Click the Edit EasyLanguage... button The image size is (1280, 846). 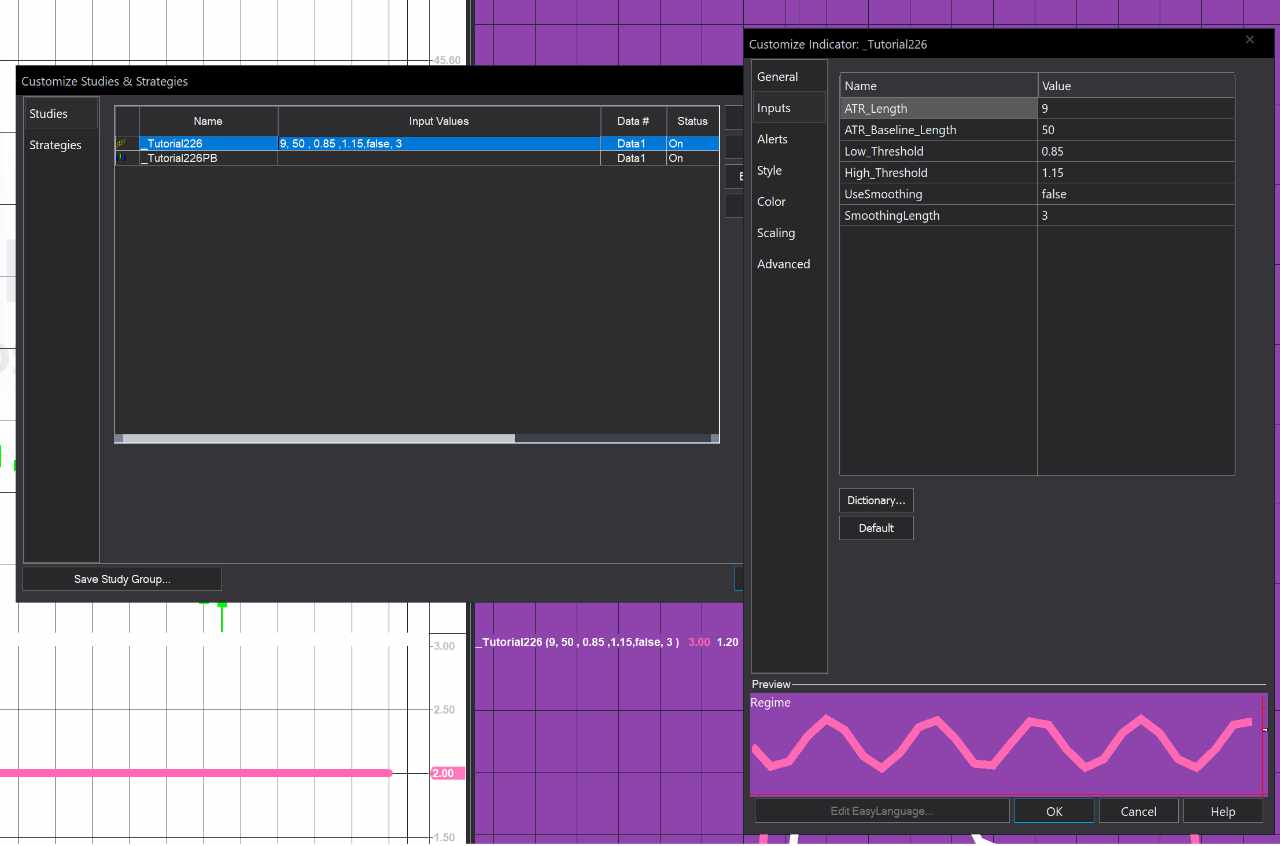(882, 811)
